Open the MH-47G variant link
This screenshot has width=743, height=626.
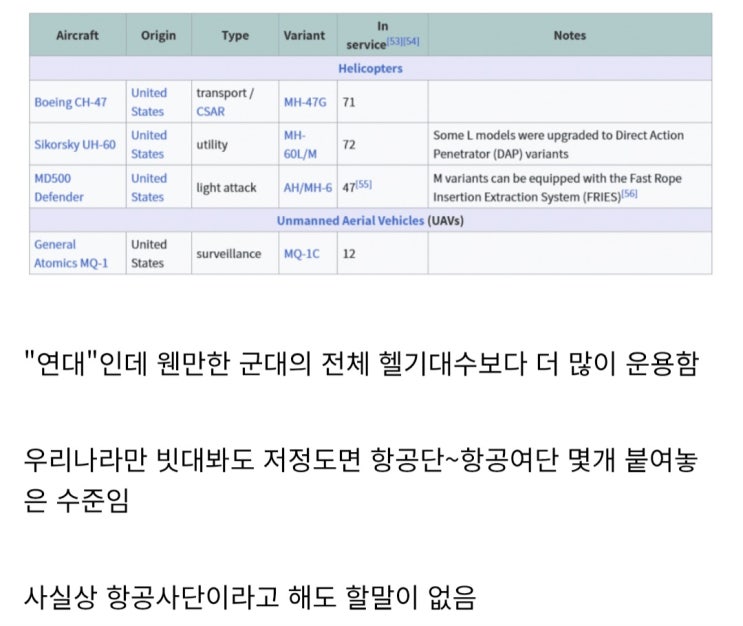(x=305, y=102)
